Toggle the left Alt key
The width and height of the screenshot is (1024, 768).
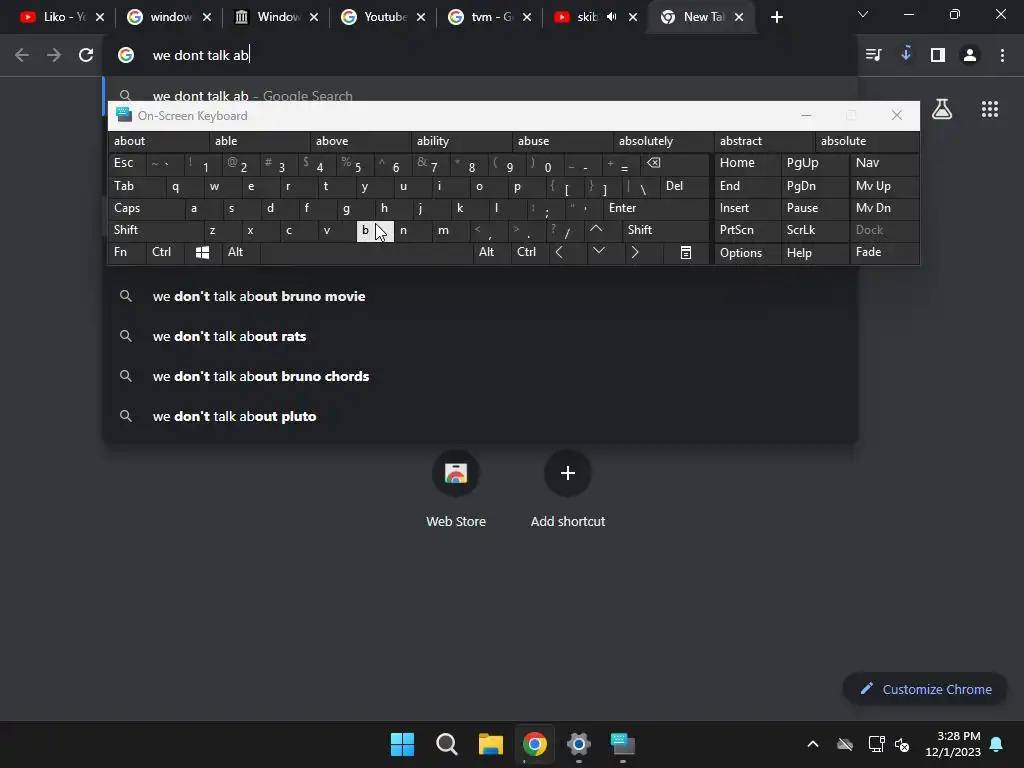point(240,252)
